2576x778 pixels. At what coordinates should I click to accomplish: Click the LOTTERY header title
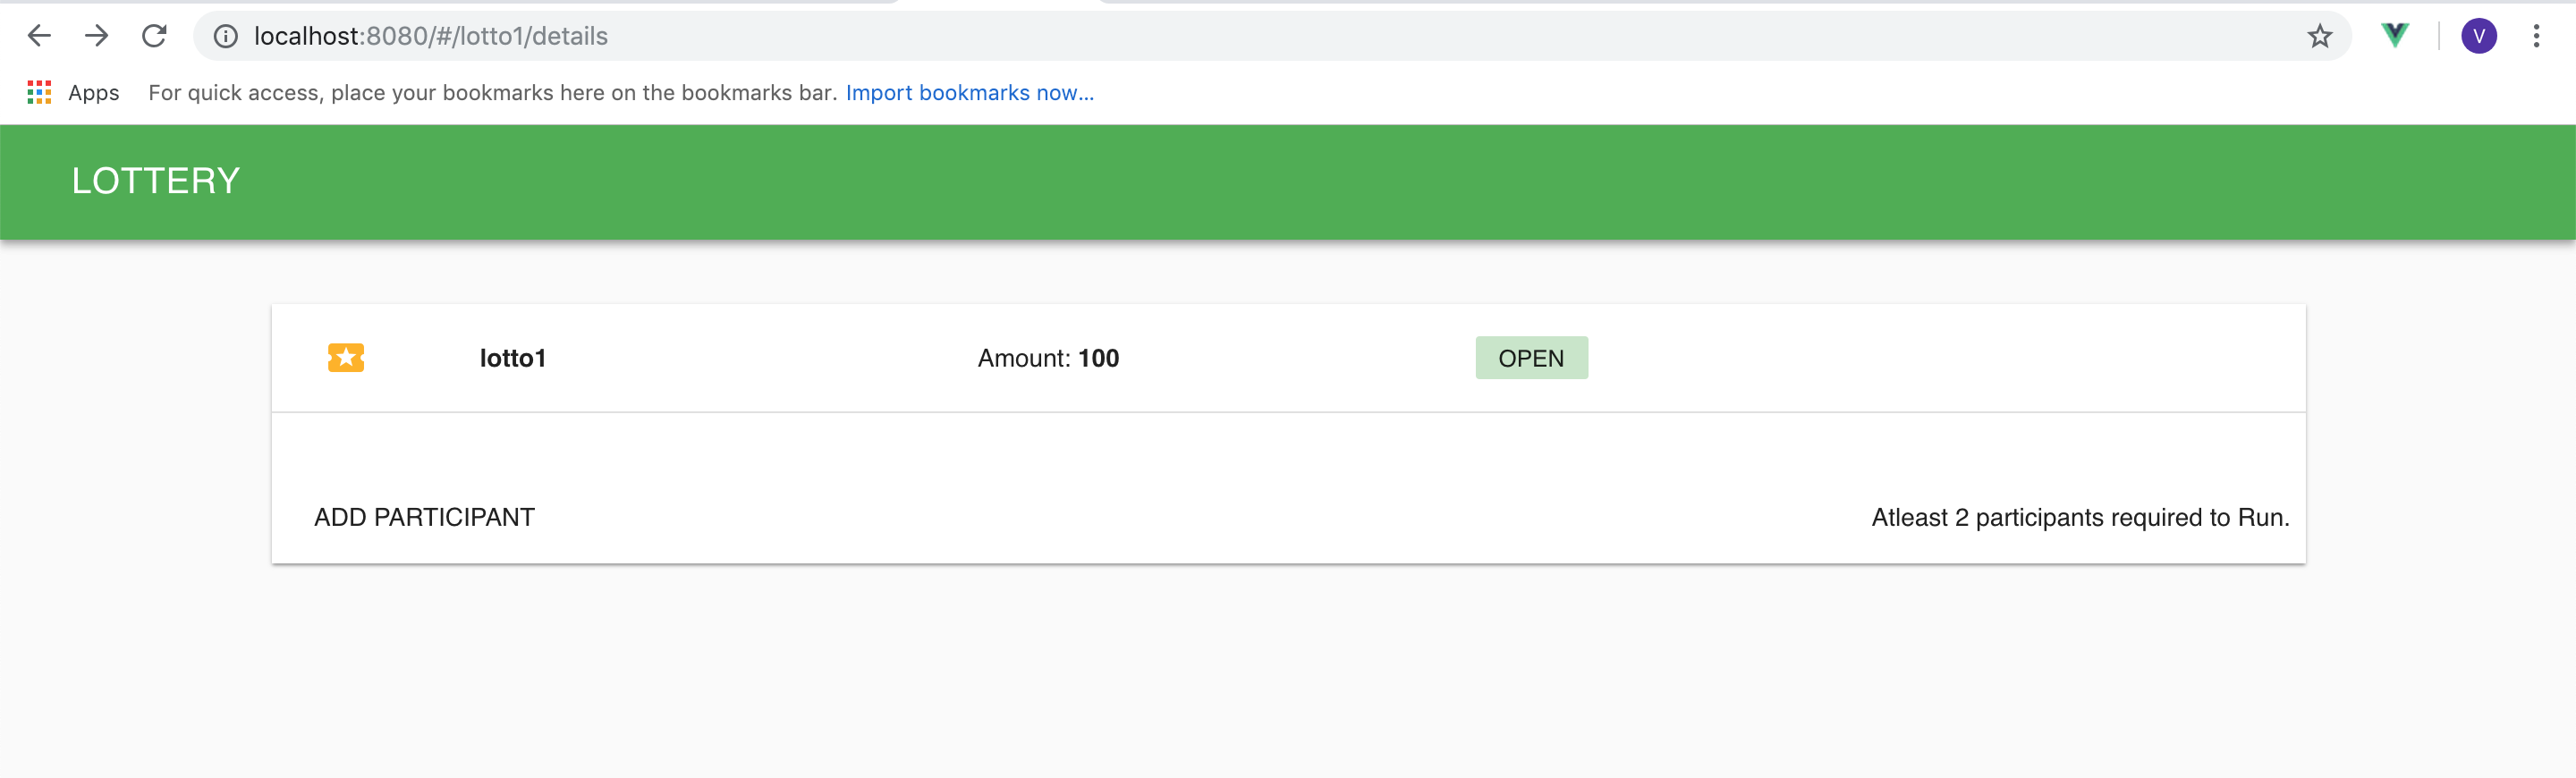(156, 181)
